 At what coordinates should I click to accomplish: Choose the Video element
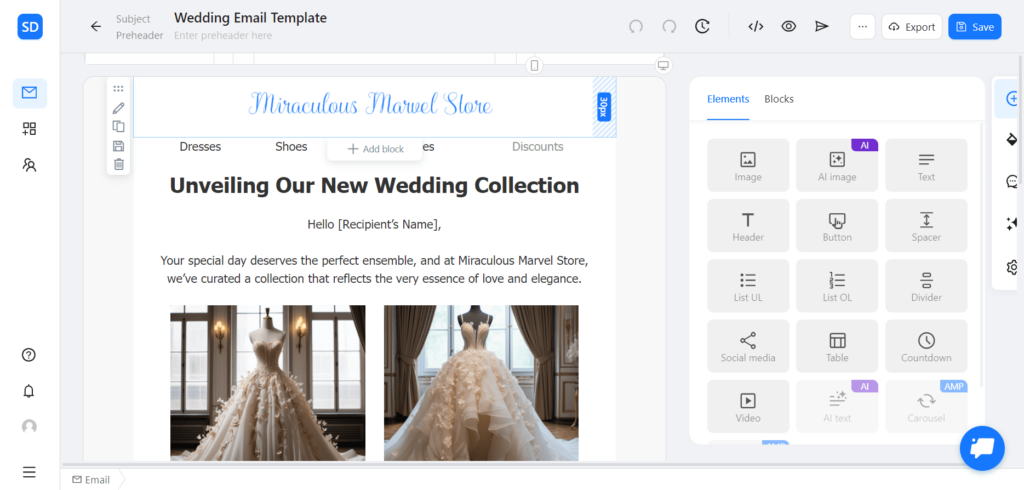[x=748, y=406]
